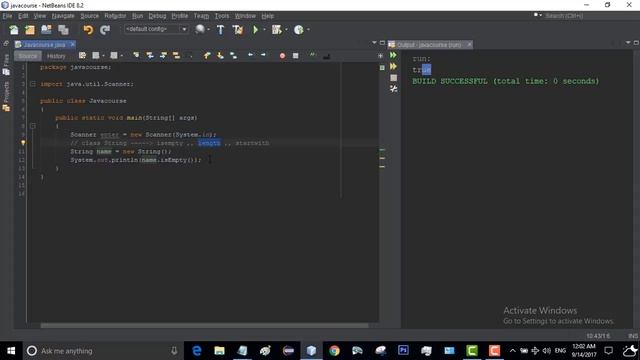The height and width of the screenshot is (360, 640).
Task: Open the Team menu
Action: (x=201, y=16)
